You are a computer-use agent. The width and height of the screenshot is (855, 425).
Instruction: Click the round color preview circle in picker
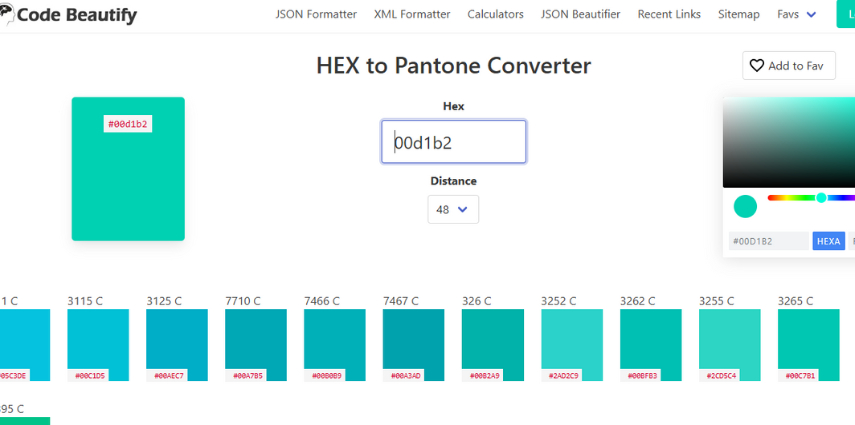click(x=745, y=207)
